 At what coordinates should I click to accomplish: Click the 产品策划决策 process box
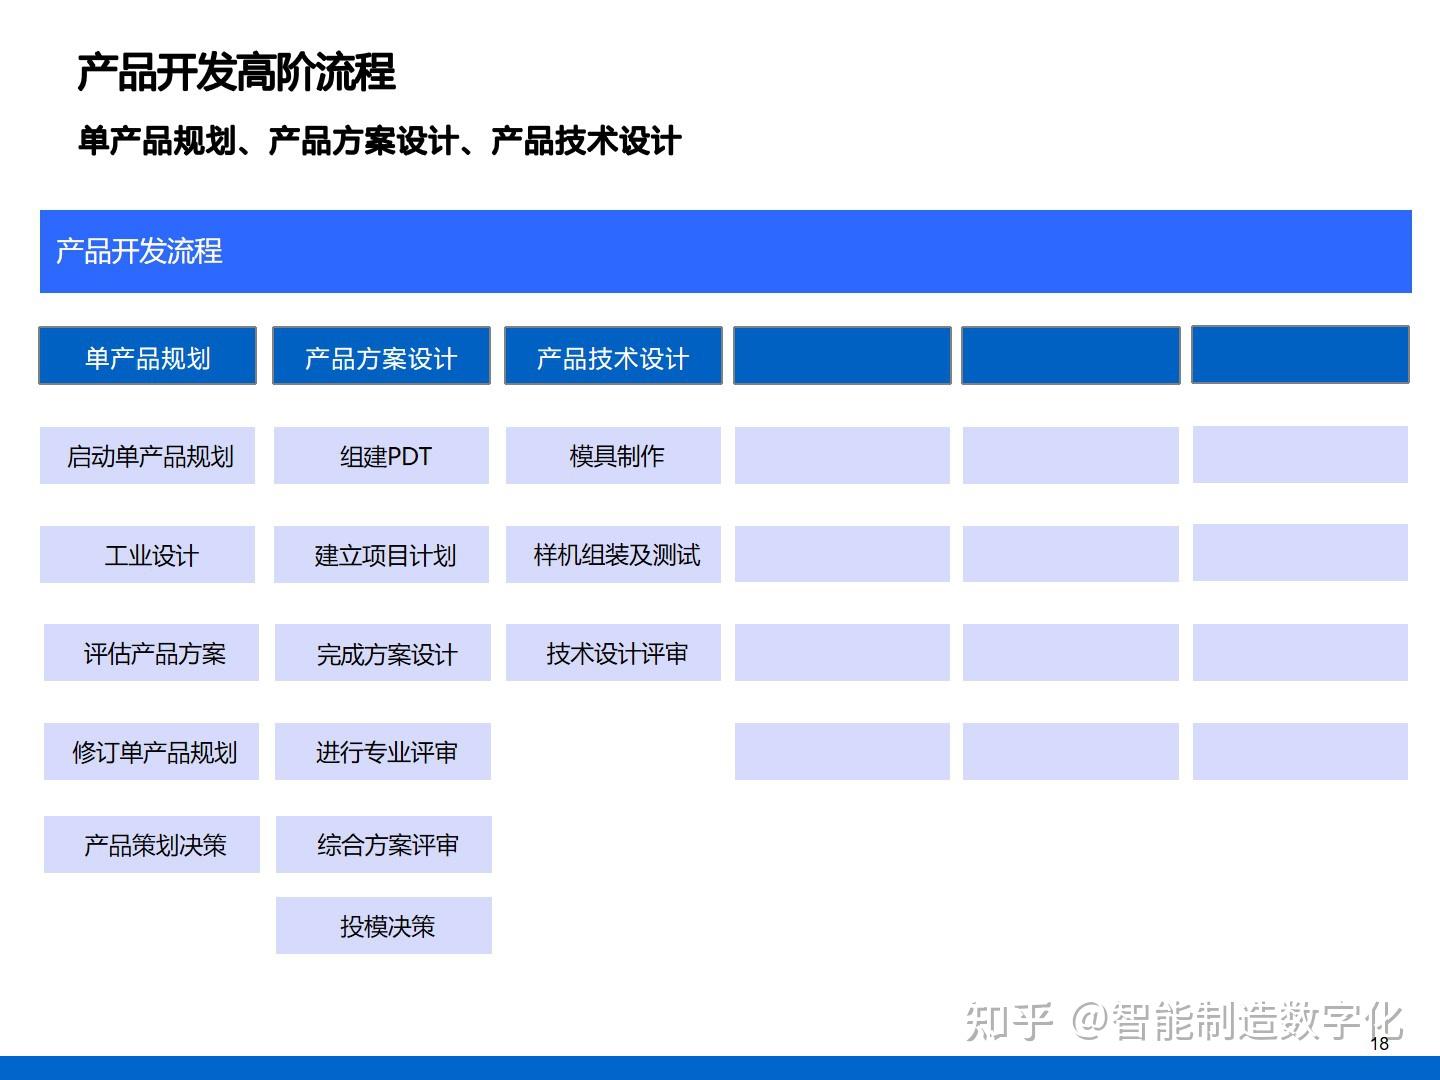(x=151, y=844)
